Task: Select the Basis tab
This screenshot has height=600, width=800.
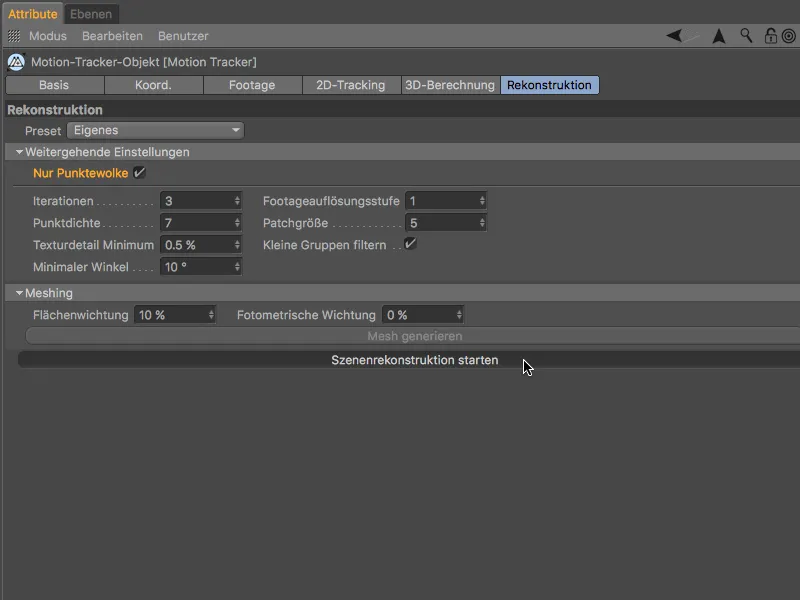Action: (x=54, y=85)
